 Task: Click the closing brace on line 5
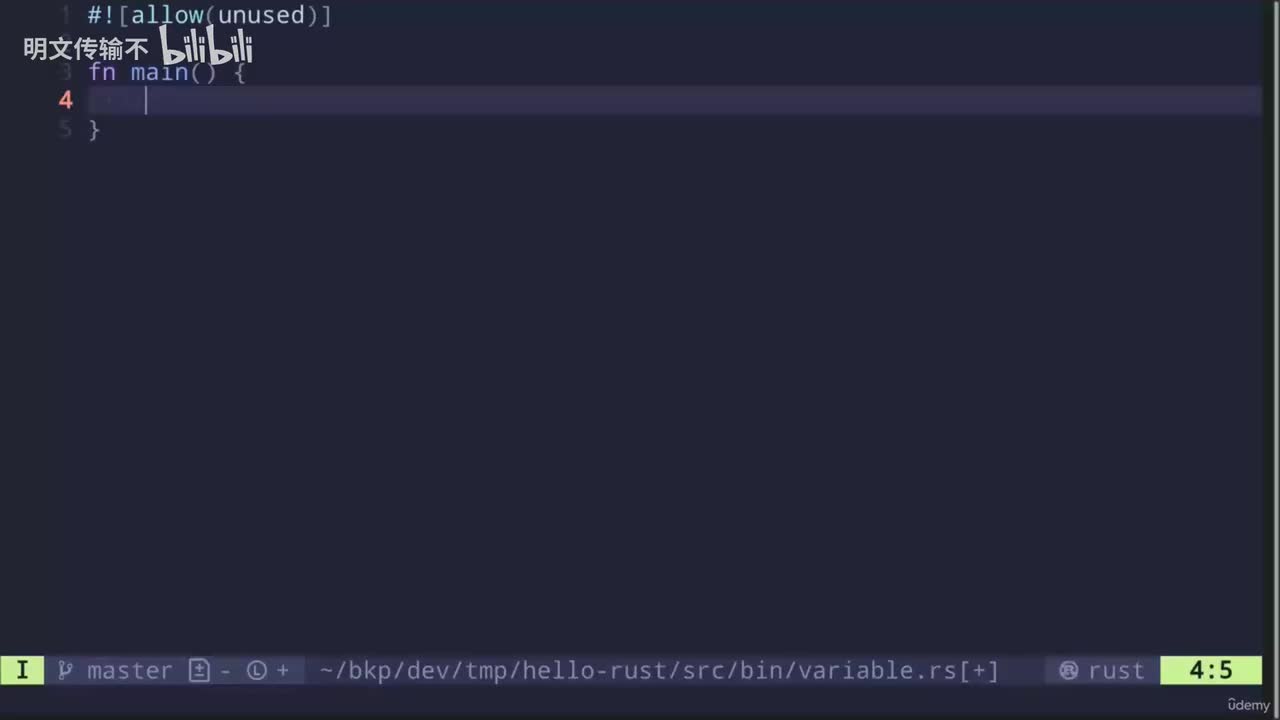pos(94,129)
